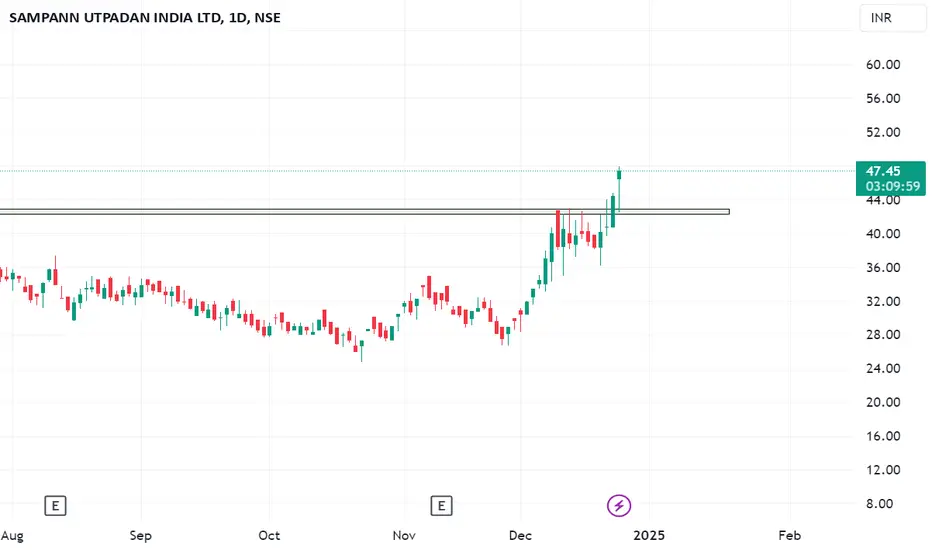Click the earnings E marker near August

55,506
